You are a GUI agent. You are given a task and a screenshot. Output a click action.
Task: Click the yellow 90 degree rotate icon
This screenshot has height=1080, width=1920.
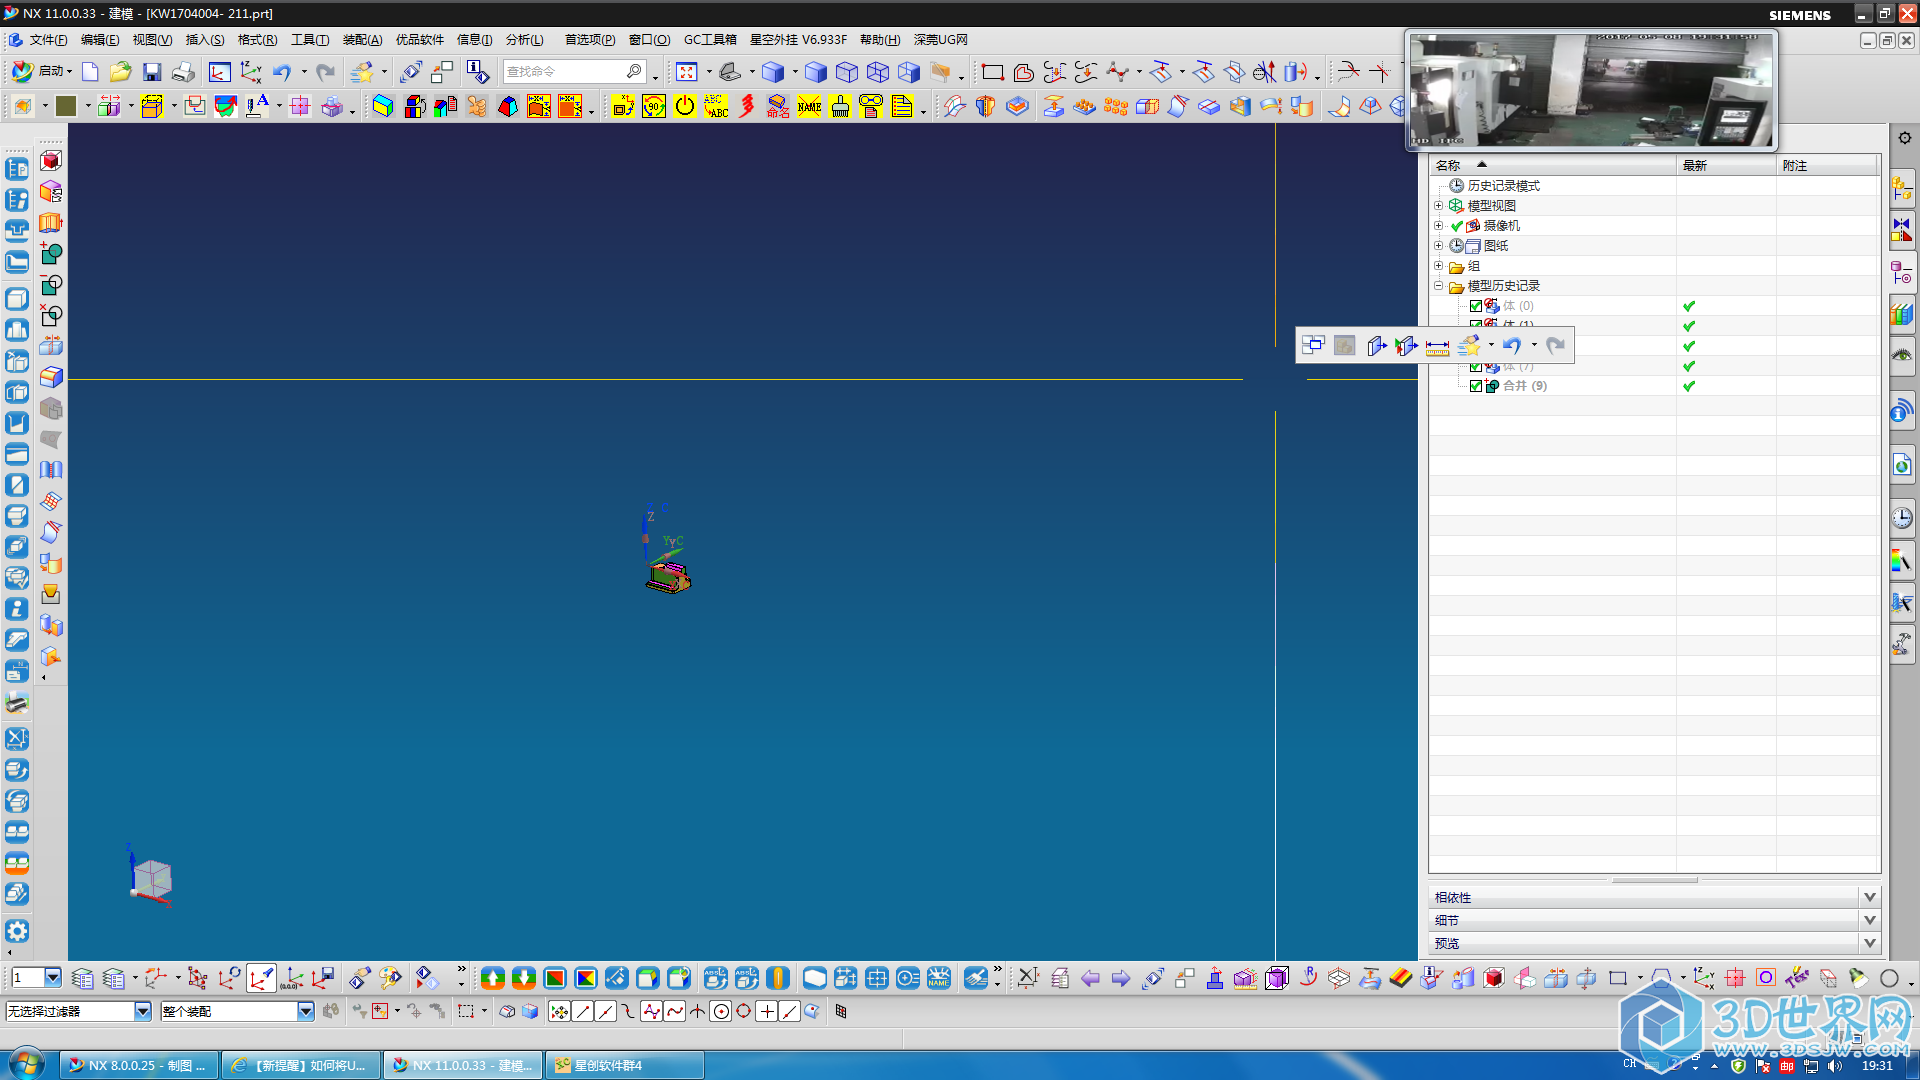(x=654, y=106)
